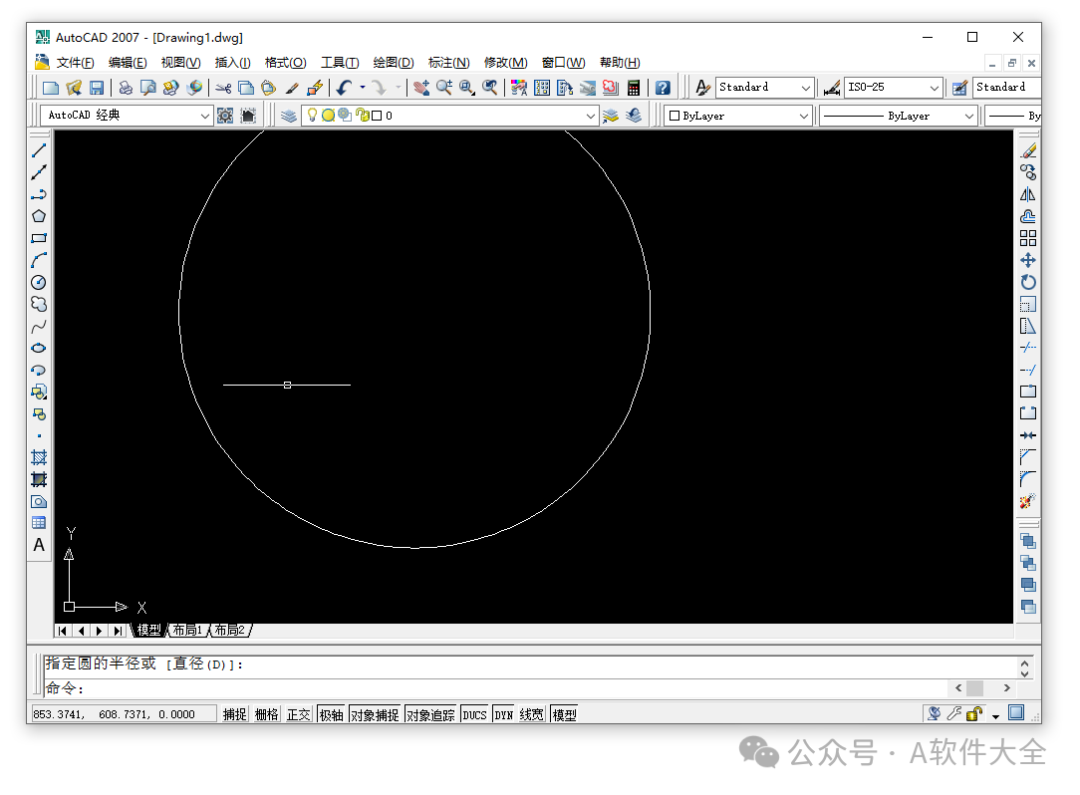The width and height of the screenshot is (1080, 795).
Task: Open the Help question mark icon
Action: [x=663, y=87]
